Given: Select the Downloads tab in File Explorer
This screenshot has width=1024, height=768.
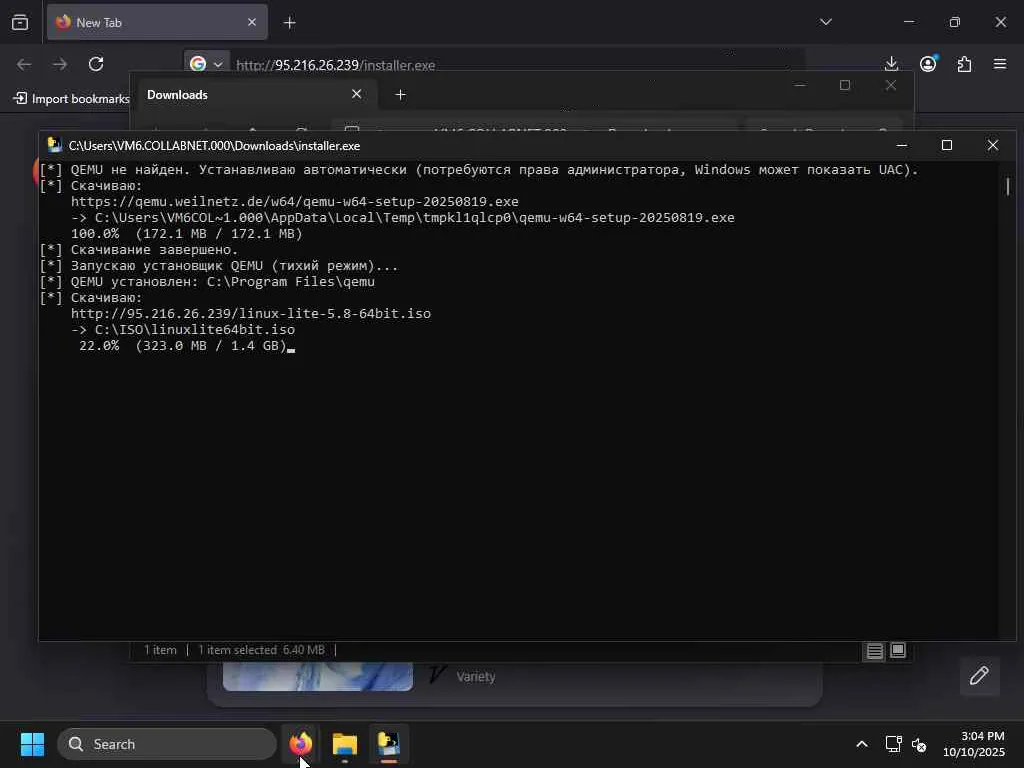Looking at the screenshot, I should tap(255, 95).
